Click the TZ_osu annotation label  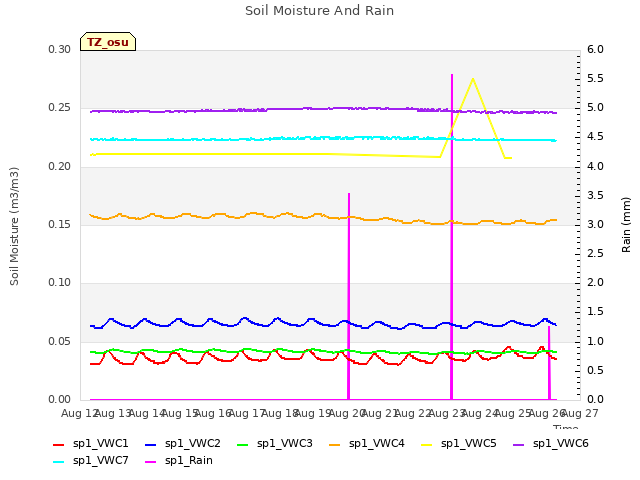[x=108, y=42]
